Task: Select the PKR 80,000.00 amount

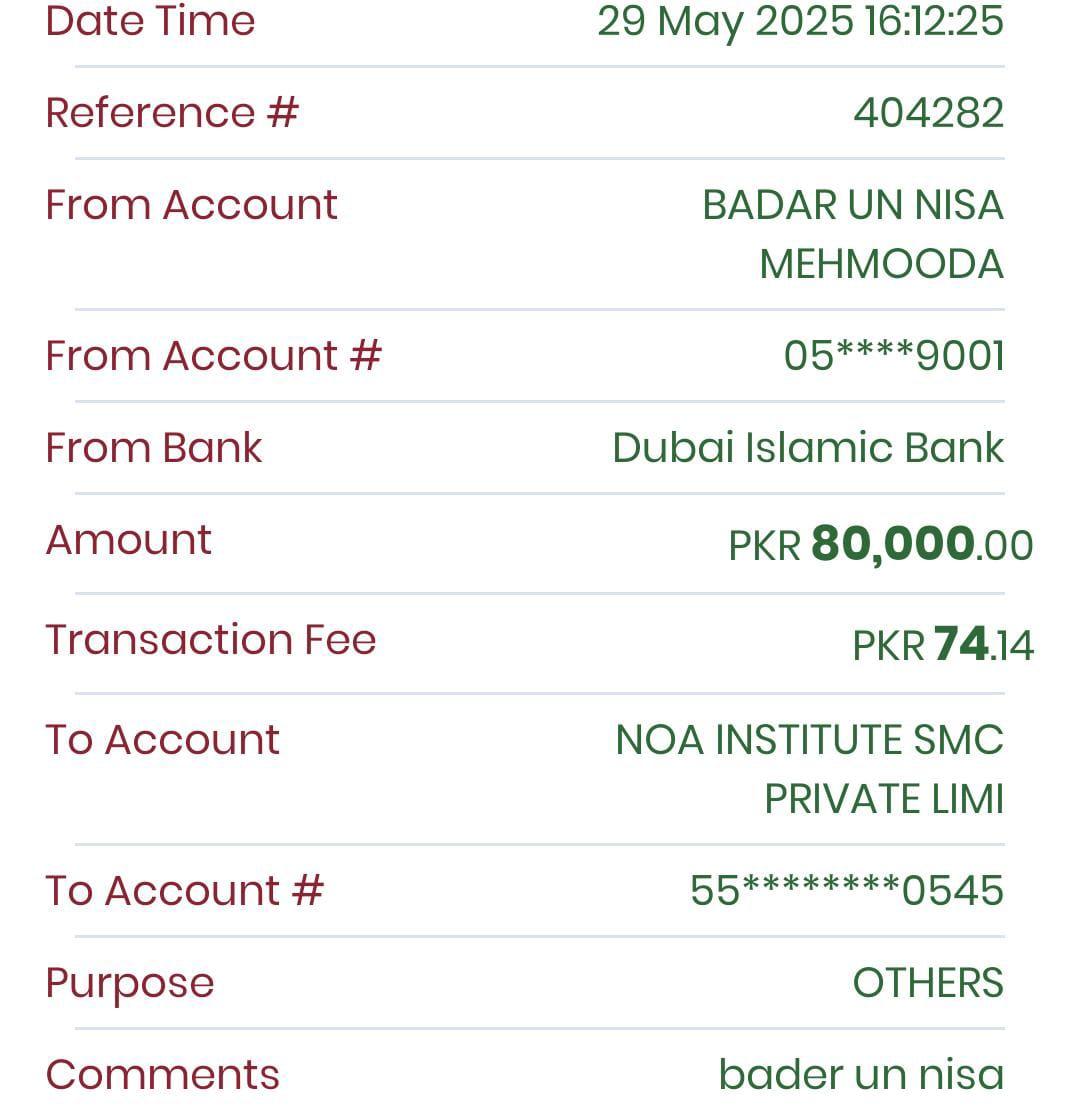Action: [880, 545]
